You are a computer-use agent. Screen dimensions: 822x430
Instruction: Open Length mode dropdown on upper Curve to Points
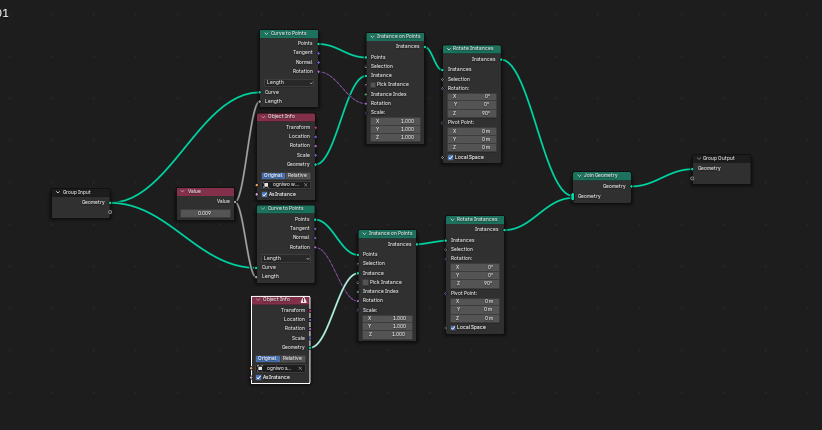(288, 82)
